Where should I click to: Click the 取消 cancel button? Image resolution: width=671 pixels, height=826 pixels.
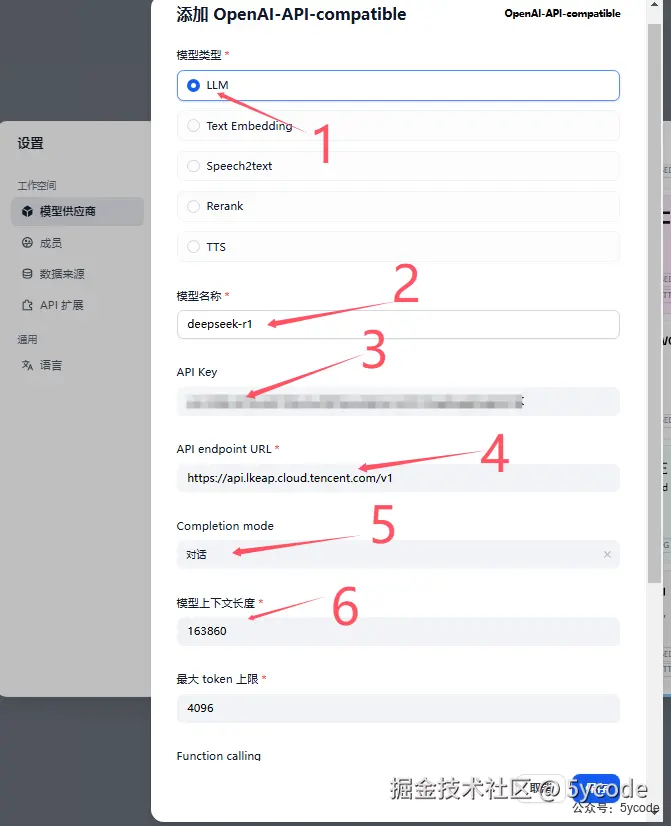coord(541,788)
